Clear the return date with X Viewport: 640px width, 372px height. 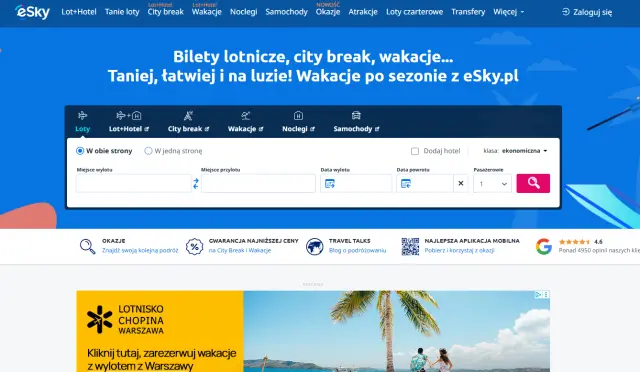tap(461, 183)
